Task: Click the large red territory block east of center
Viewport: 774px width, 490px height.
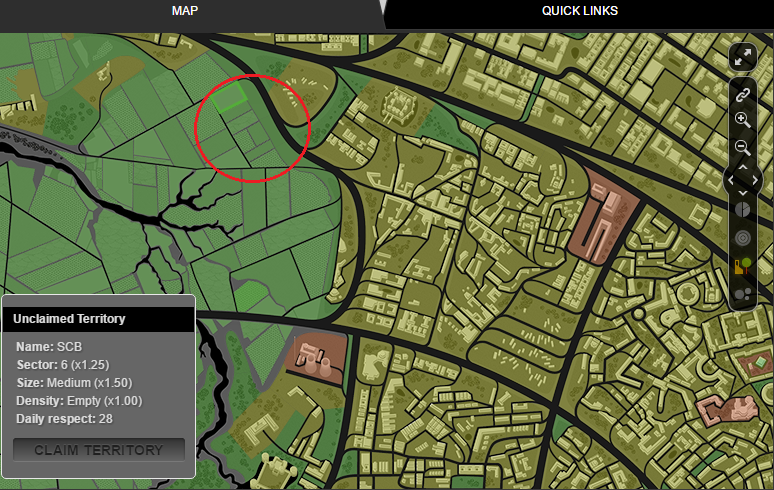Action: tap(603, 216)
